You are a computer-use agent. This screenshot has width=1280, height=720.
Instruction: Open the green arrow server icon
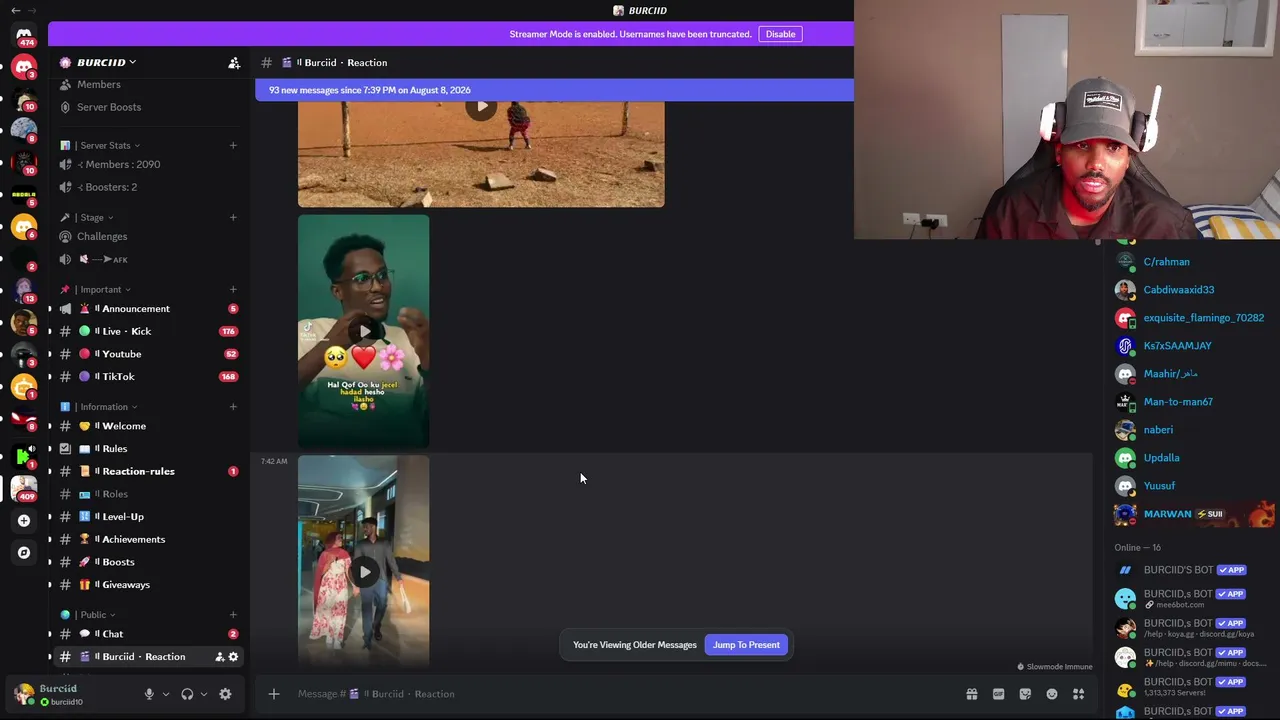(x=24, y=456)
